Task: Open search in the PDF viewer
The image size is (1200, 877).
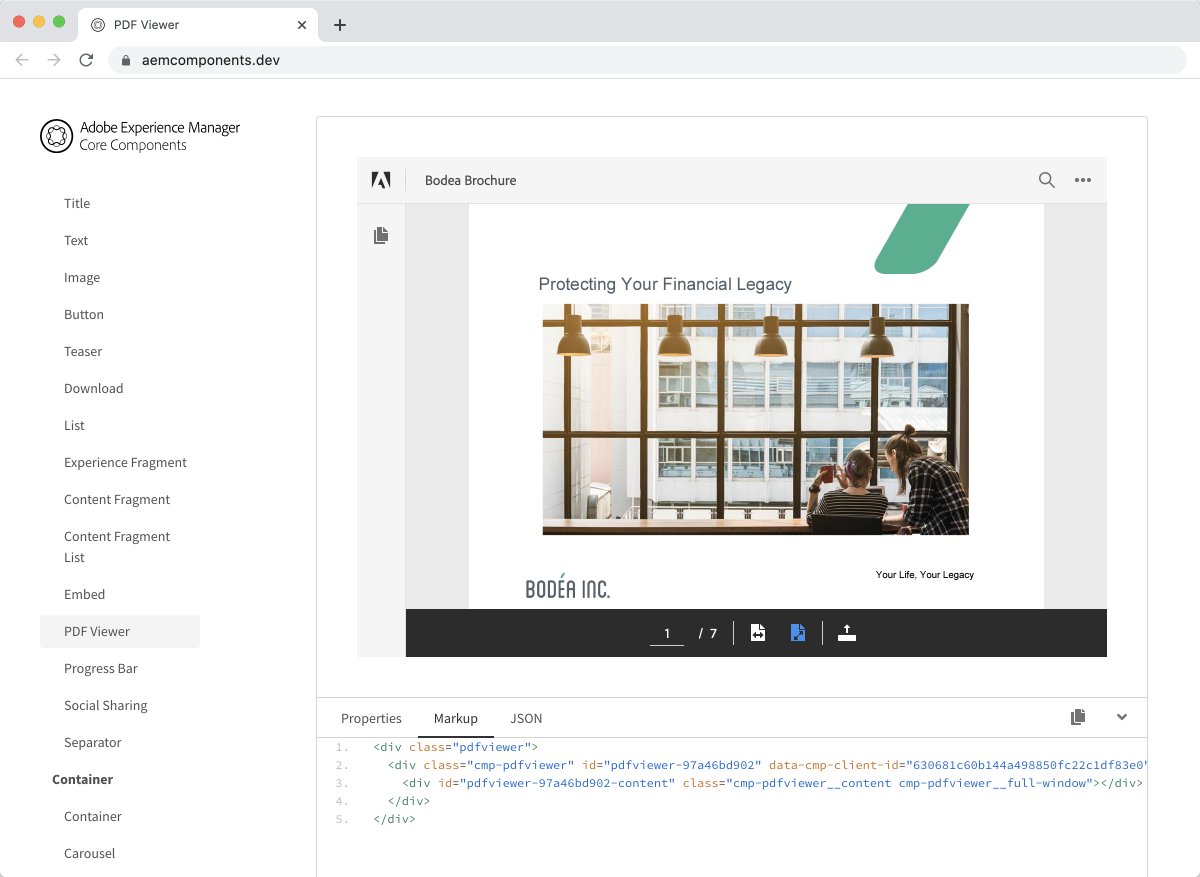Action: pyautogui.click(x=1046, y=180)
